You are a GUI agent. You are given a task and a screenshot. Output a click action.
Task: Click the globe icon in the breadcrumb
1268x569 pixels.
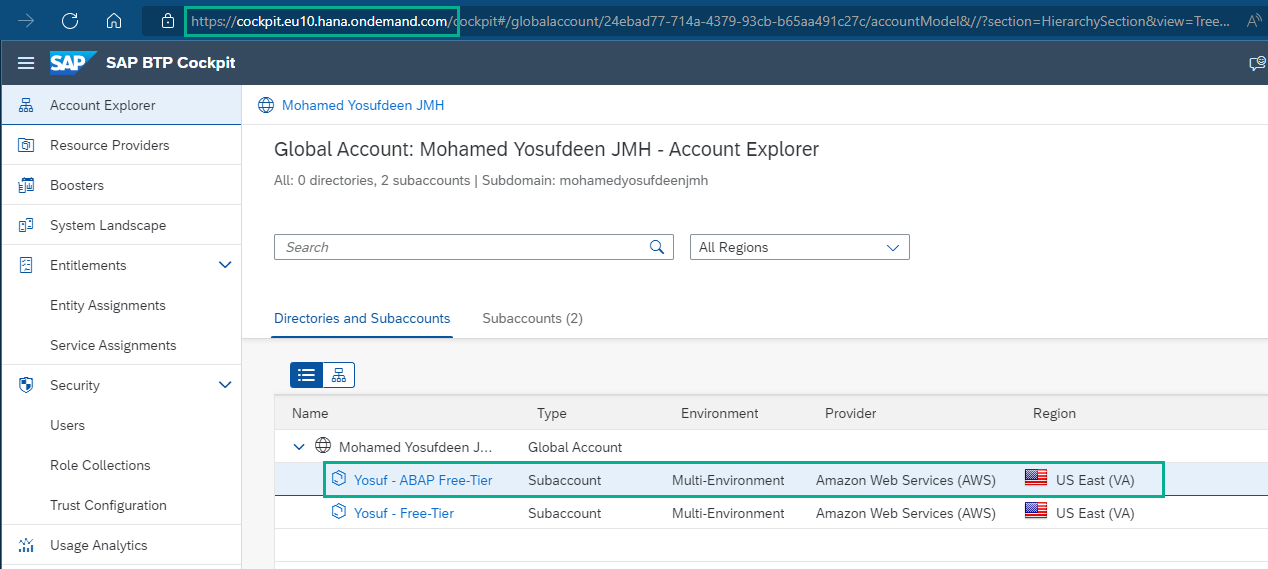[266, 105]
